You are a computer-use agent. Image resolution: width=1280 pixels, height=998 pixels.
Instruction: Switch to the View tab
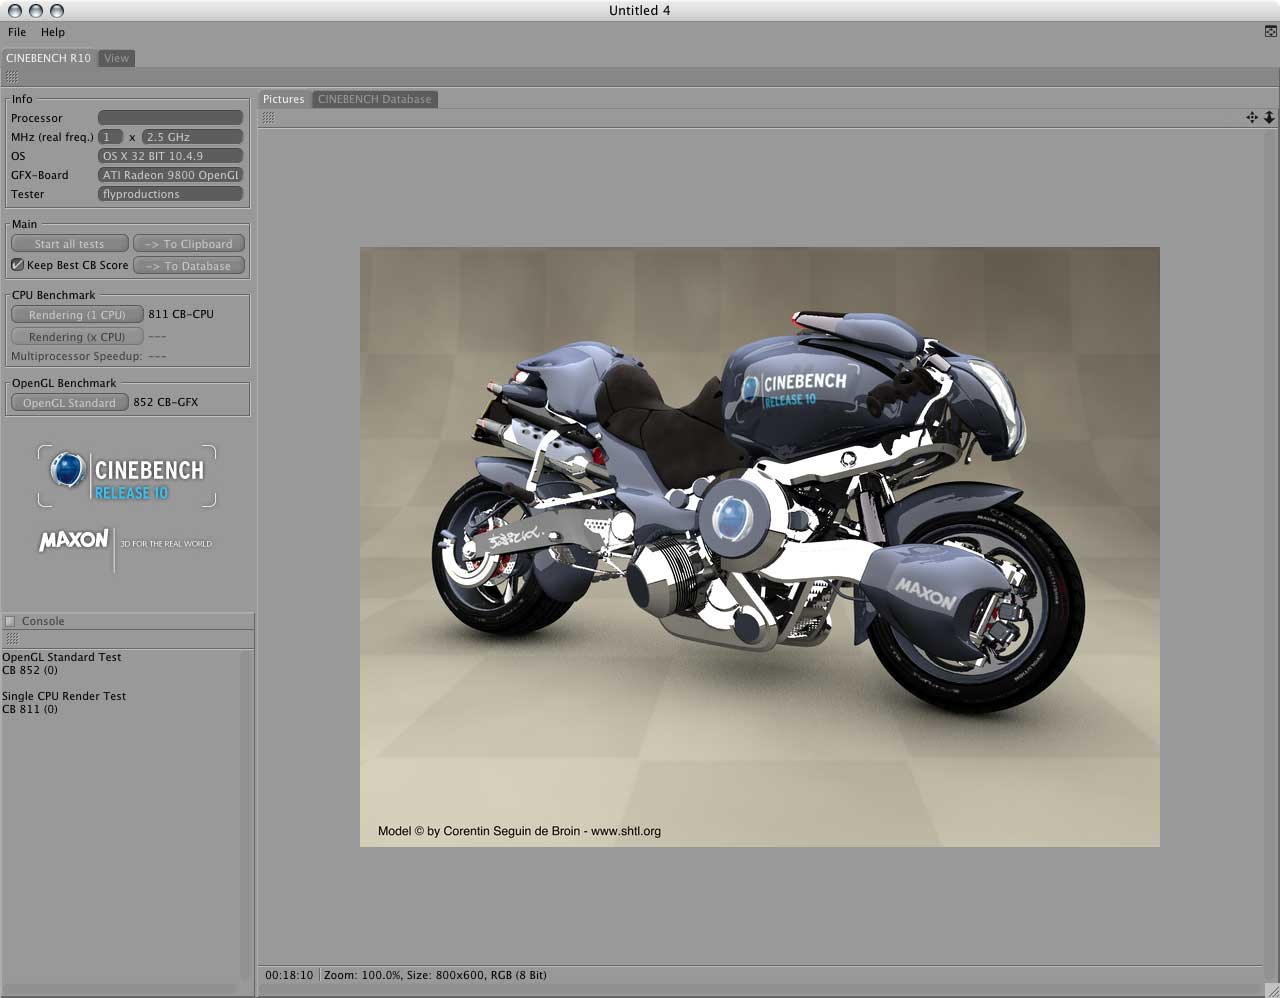(117, 58)
